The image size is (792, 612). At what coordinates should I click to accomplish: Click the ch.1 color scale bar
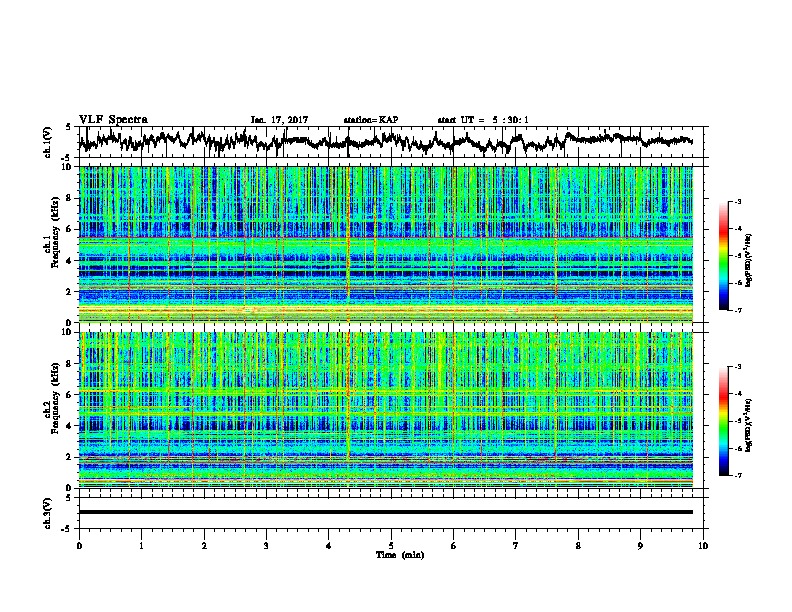point(723,256)
